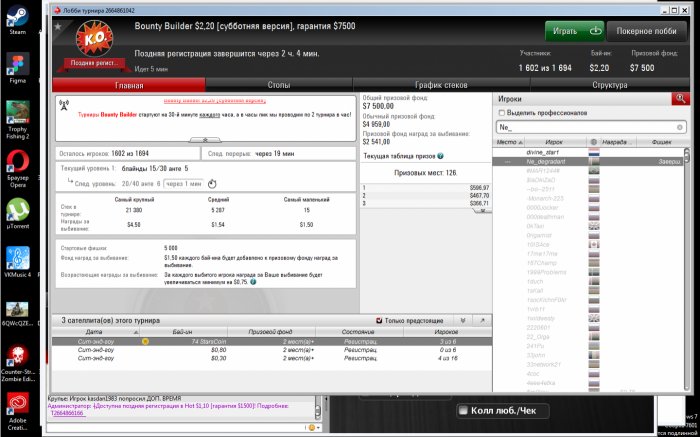Sort players by 'Фишек' column header
This screenshot has width=700, height=437.
click(x=662, y=142)
